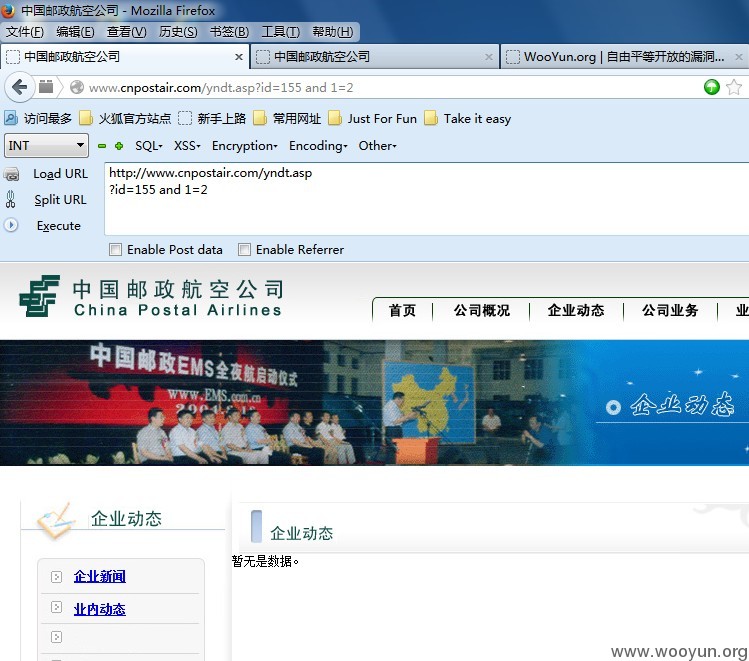Screen dimensions: 749x661
Task: Click the HackBar green plus icon
Action: coord(119,146)
